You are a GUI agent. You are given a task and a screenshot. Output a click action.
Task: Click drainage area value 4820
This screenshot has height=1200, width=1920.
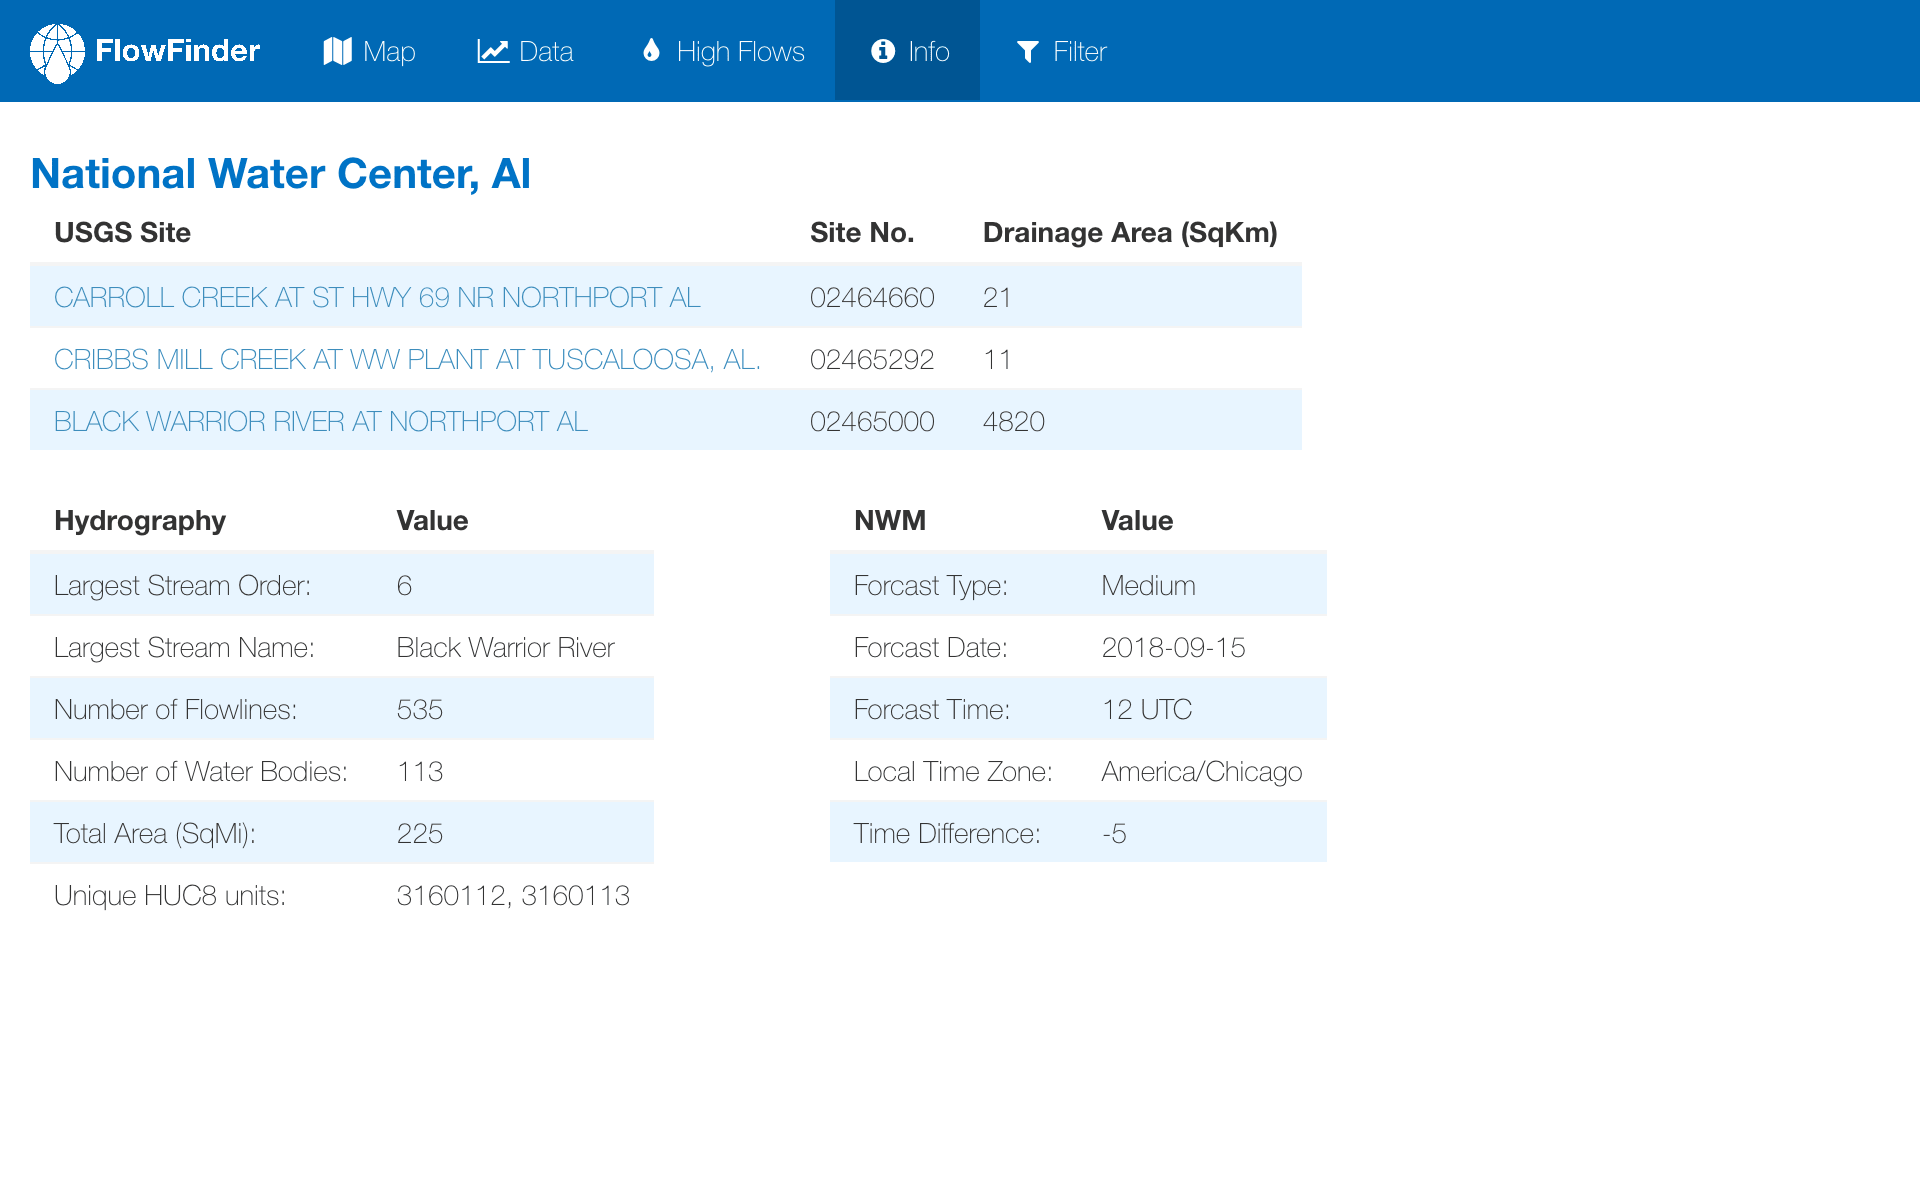pos(1014,421)
